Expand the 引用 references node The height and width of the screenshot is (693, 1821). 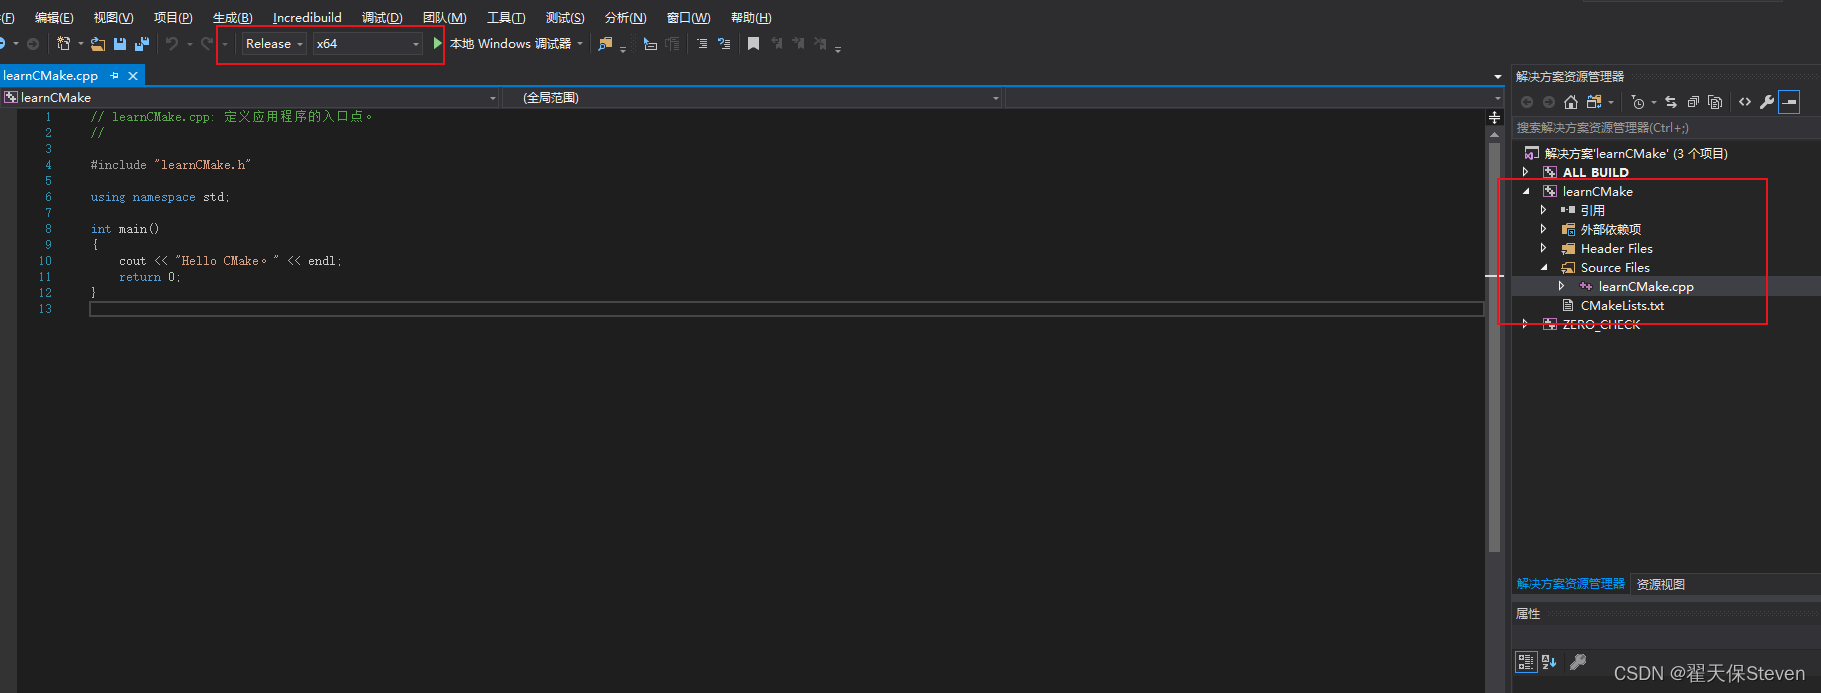coord(1544,211)
